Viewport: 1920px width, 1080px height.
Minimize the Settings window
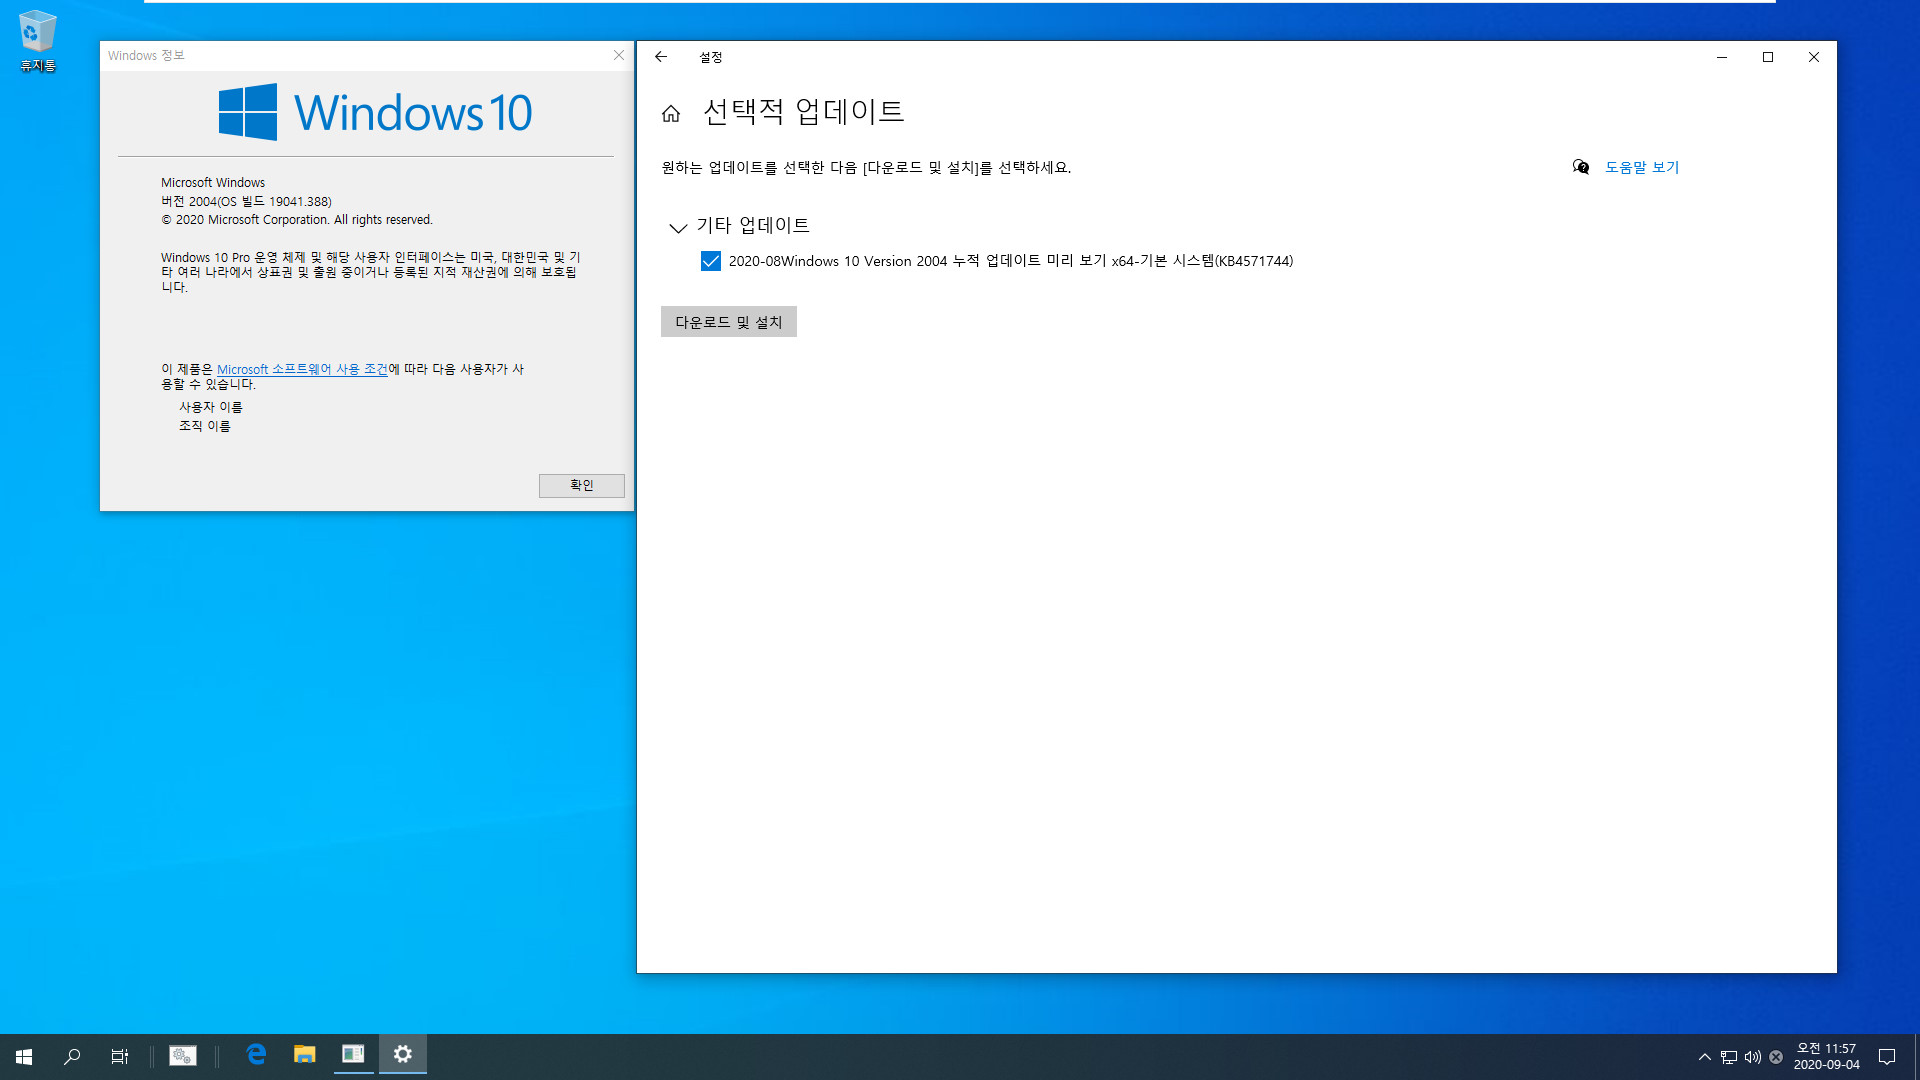tap(1722, 57)
